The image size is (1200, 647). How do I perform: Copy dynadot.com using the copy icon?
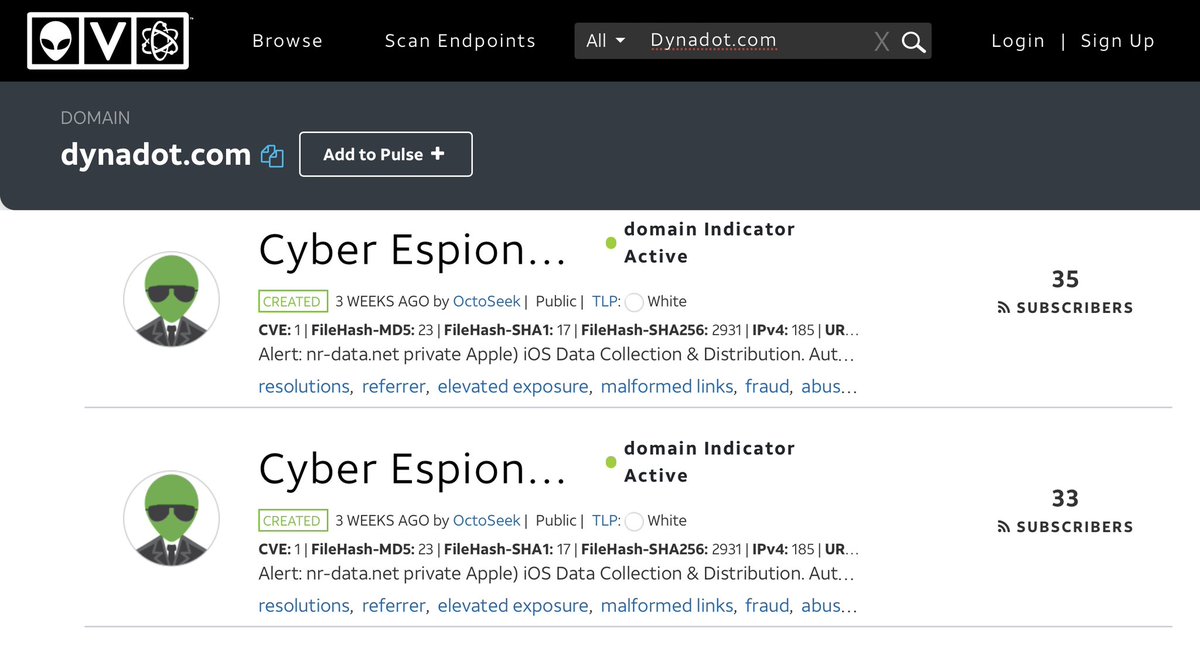coord(272,155)
